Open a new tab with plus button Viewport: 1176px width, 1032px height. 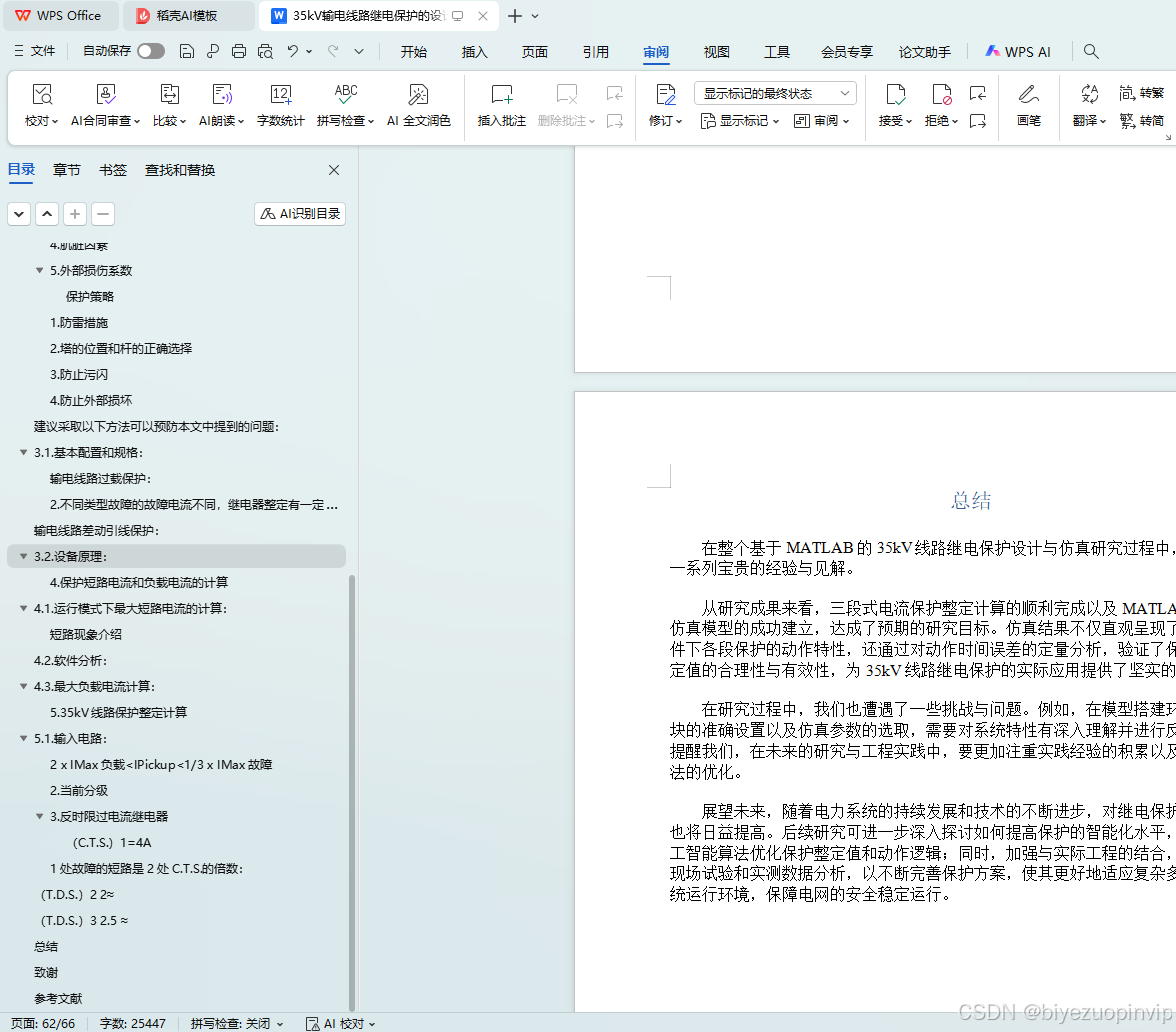(514, 16)
